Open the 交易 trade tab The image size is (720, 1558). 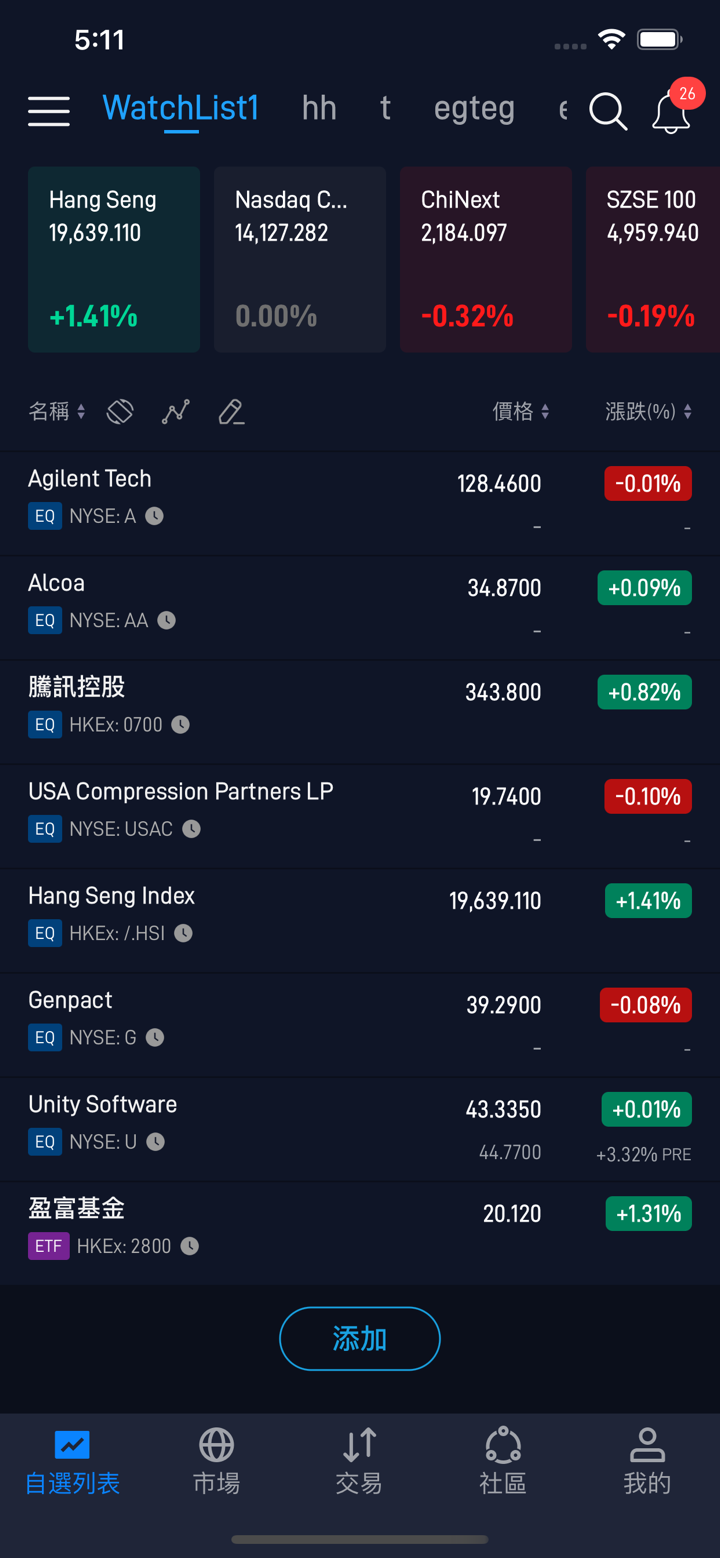359,1461
